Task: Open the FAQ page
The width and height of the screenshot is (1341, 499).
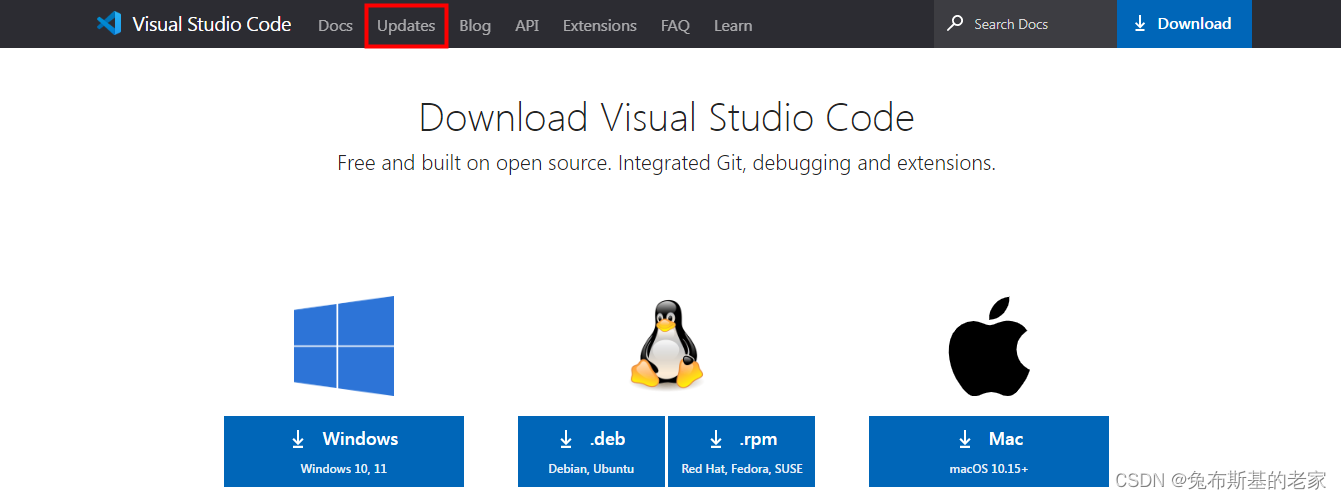Action: [675, 25]
